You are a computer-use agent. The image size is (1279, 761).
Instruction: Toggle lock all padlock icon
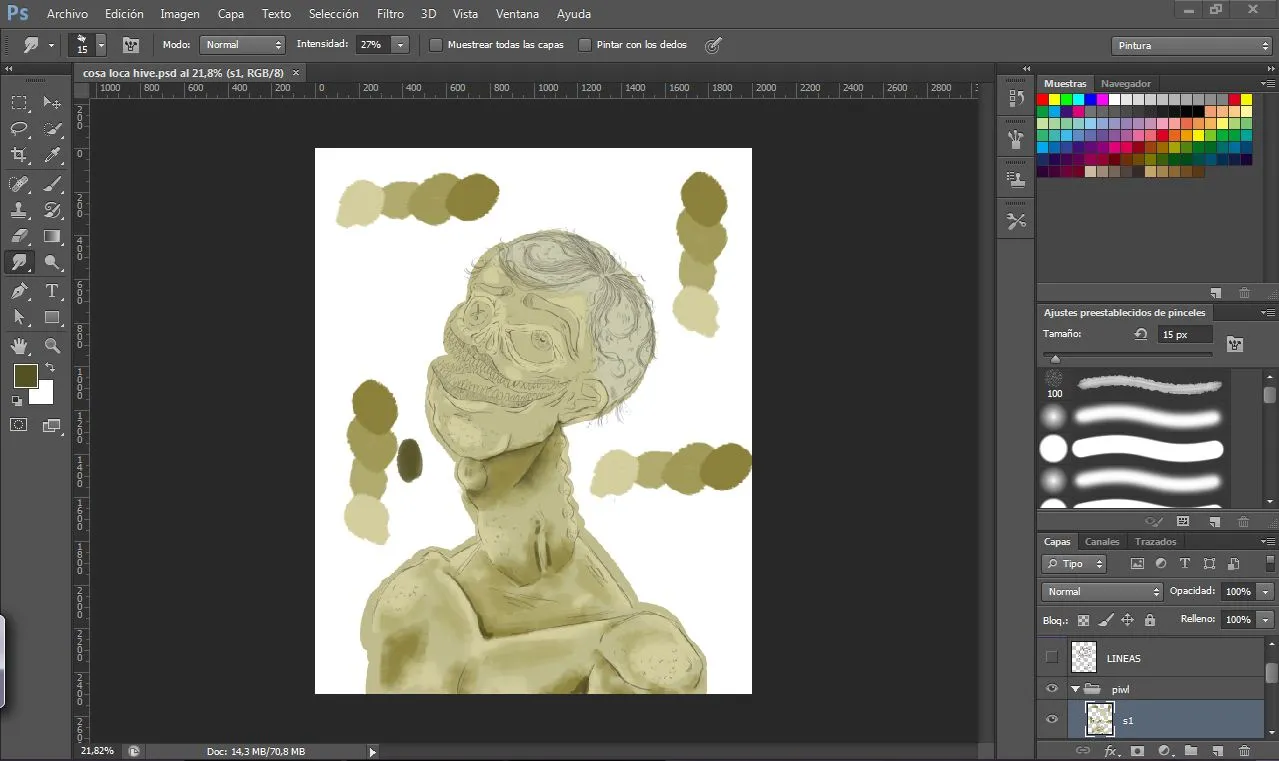(x=1150, y=620)
